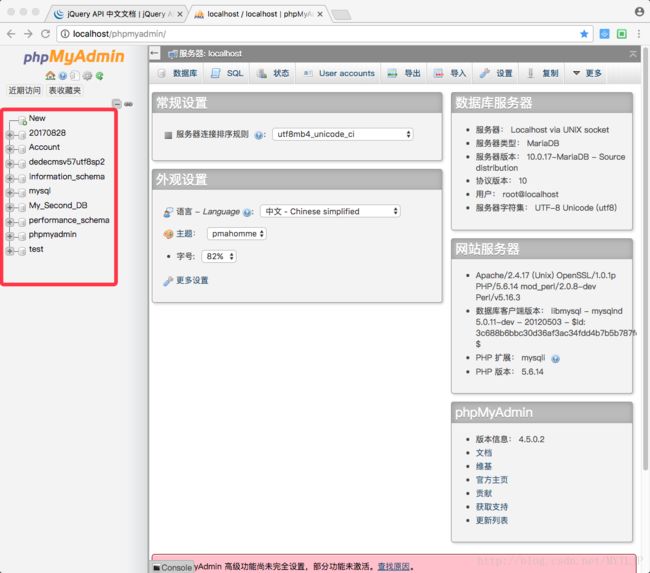Click the blue browser extension icon
This screenshot has height=573, width=650.
[x=604, y=34]
